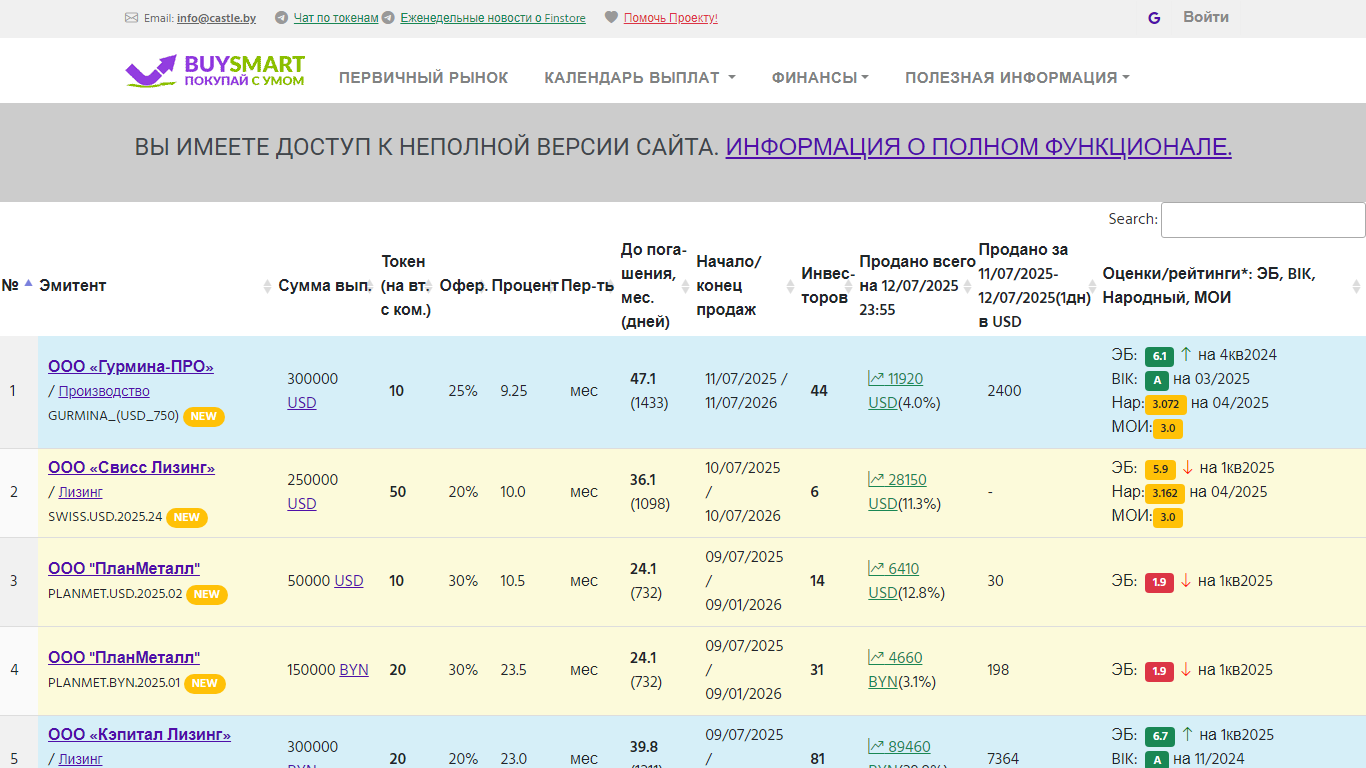
Task: Click NEW badge on SWISS.USD.2025.24
Action: [187, 517]
